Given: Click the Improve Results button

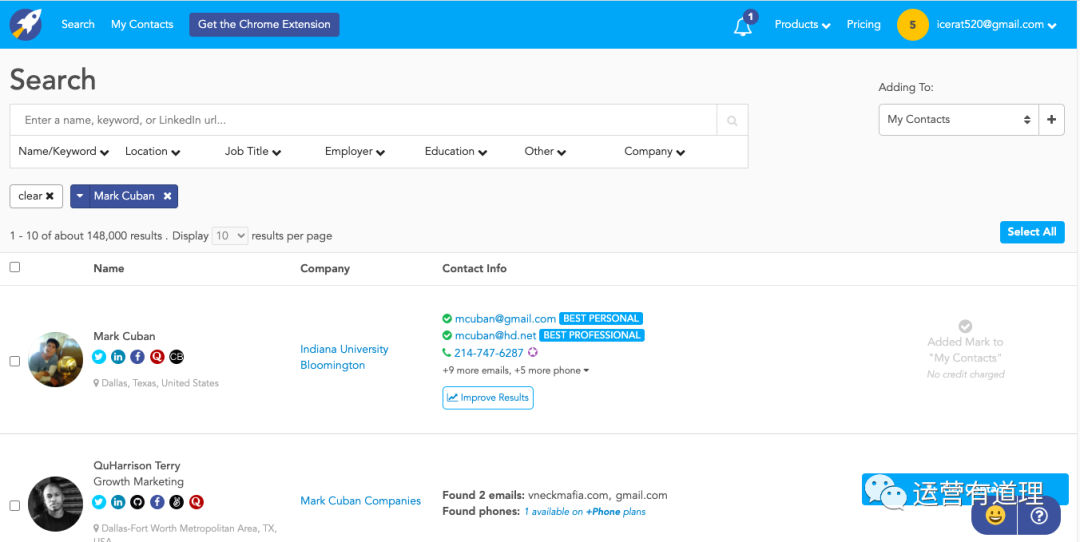Looking at the screenshot, I should (x=488, y=397).
